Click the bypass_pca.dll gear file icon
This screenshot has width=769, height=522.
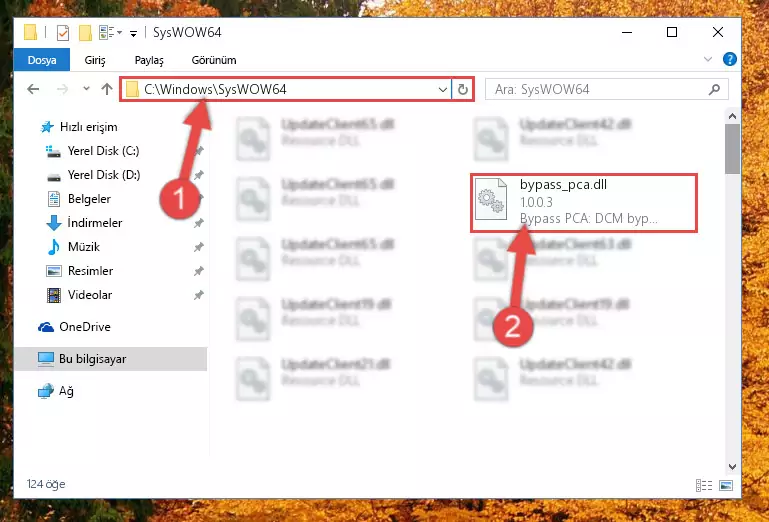(x=491, y=200)
